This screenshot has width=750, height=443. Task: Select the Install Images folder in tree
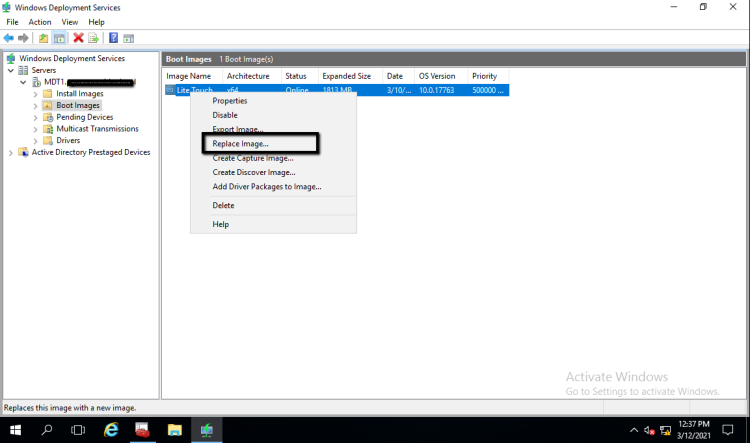(x=79, y=94)
